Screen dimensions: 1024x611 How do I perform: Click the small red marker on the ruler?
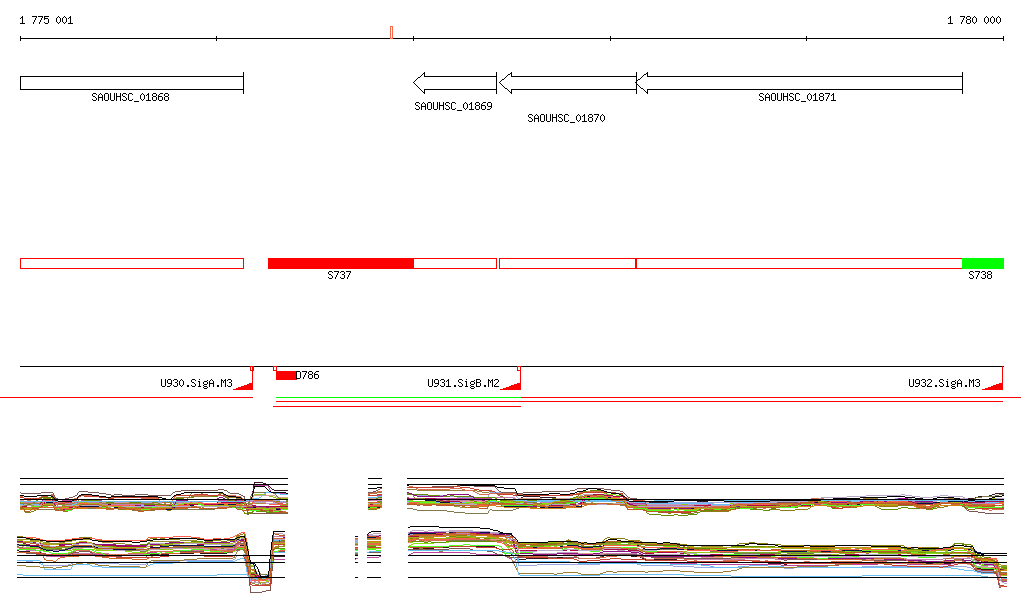[x=391, y=33]
